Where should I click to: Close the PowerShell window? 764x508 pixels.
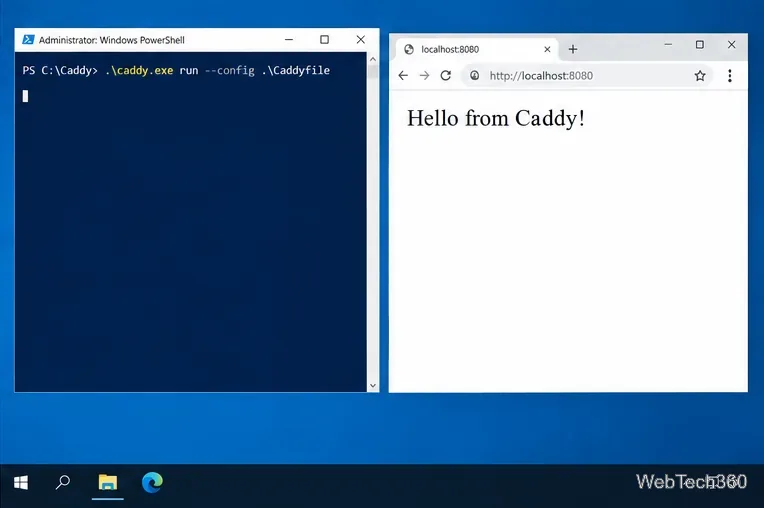[x=361, y=39]
